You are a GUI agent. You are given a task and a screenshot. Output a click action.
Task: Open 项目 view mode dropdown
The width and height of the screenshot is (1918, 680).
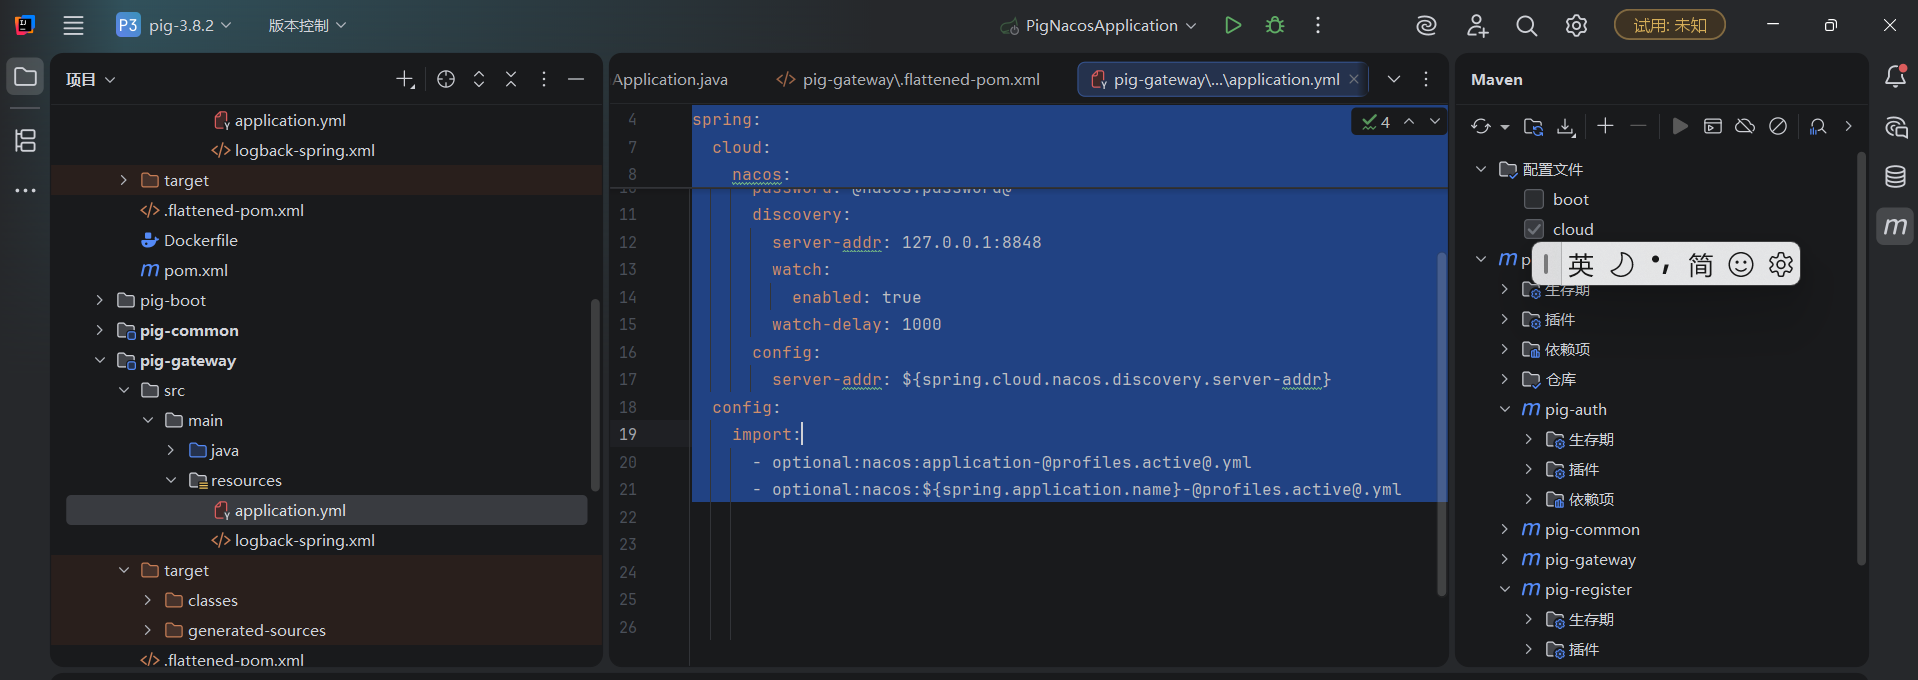point(91,79)
